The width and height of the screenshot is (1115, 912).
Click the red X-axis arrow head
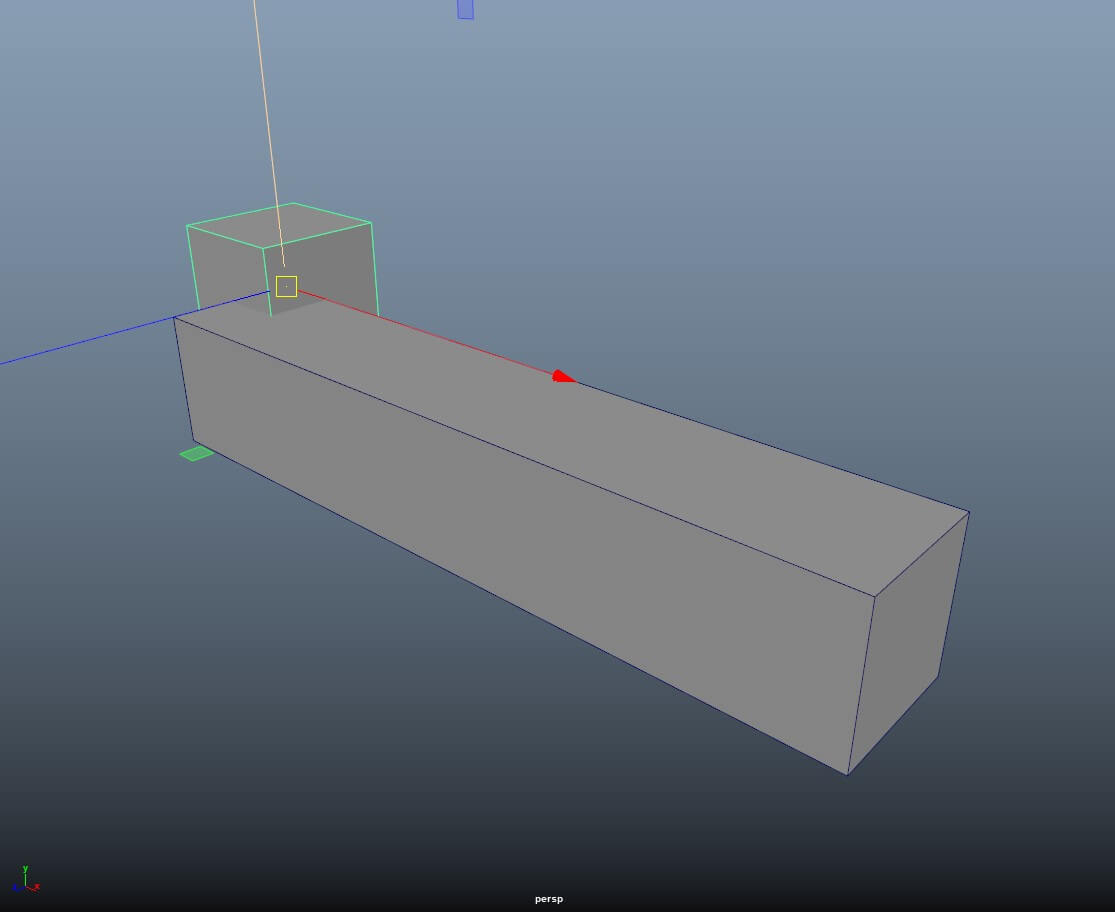[563, 377]
